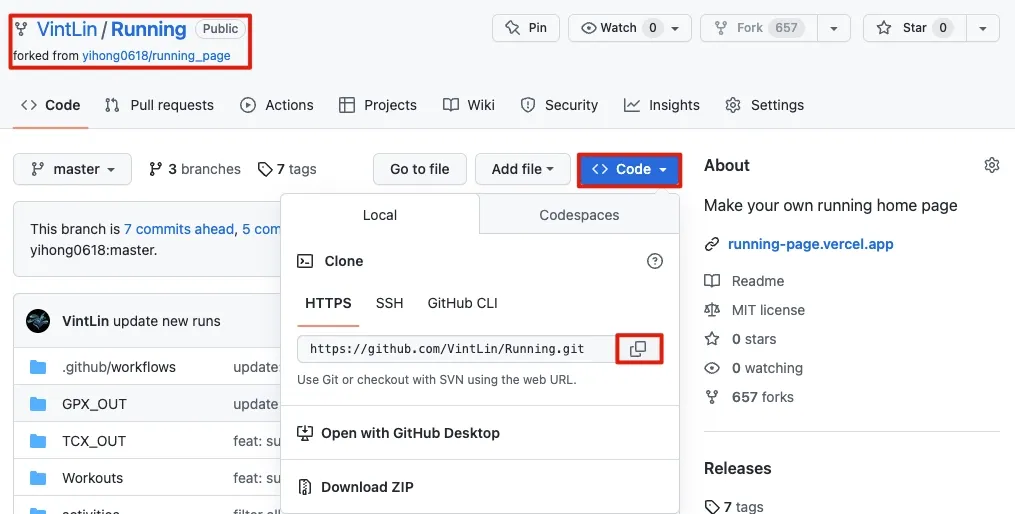Open the Wiki tab
Screen dimensions: 1015x514
[469, 105]
